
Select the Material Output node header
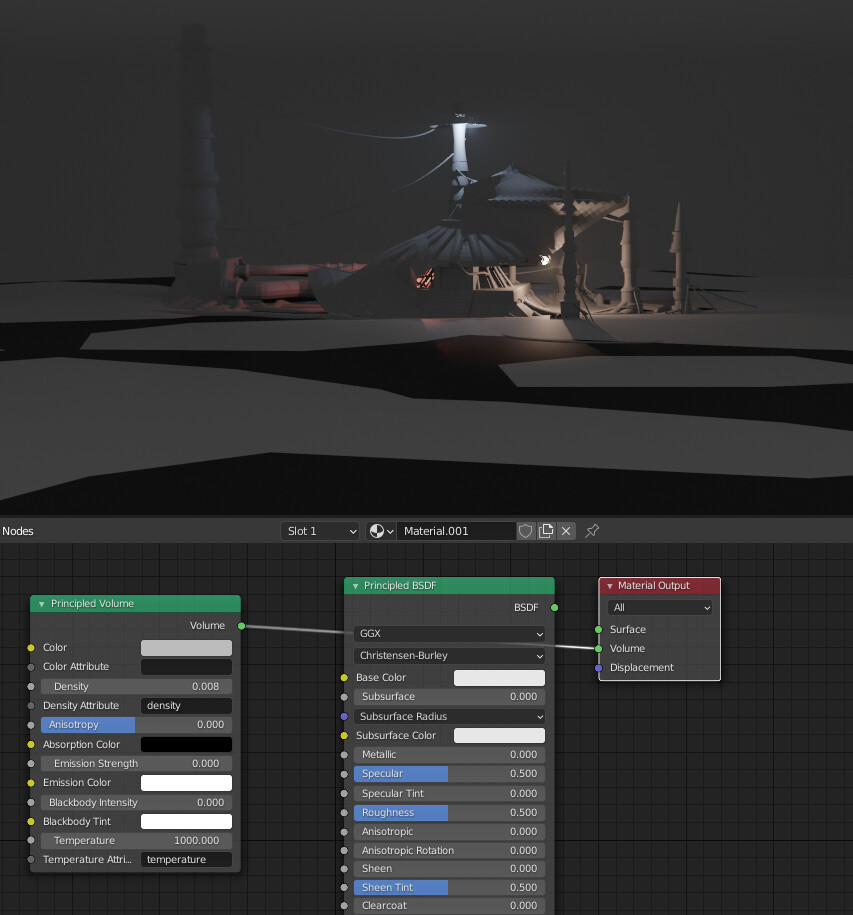click(660, 586)
